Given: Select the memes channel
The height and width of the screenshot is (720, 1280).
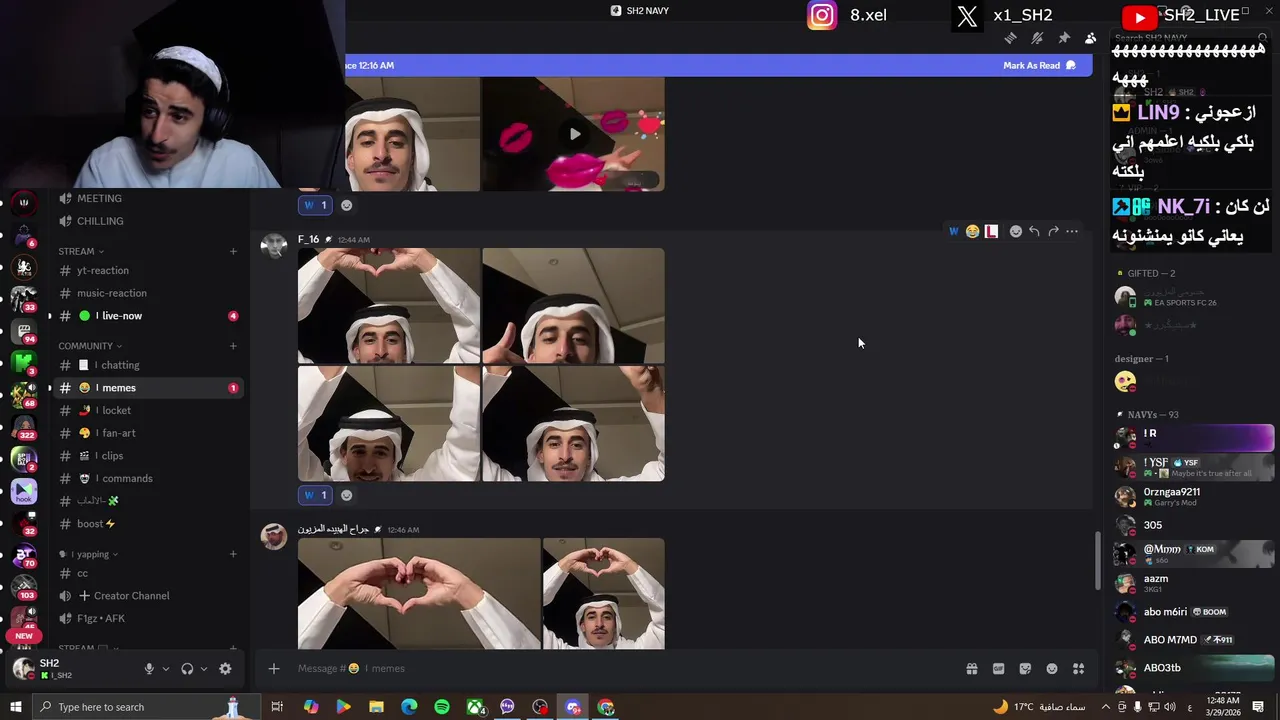Looking at the screenshot, I should coord(148,388).
